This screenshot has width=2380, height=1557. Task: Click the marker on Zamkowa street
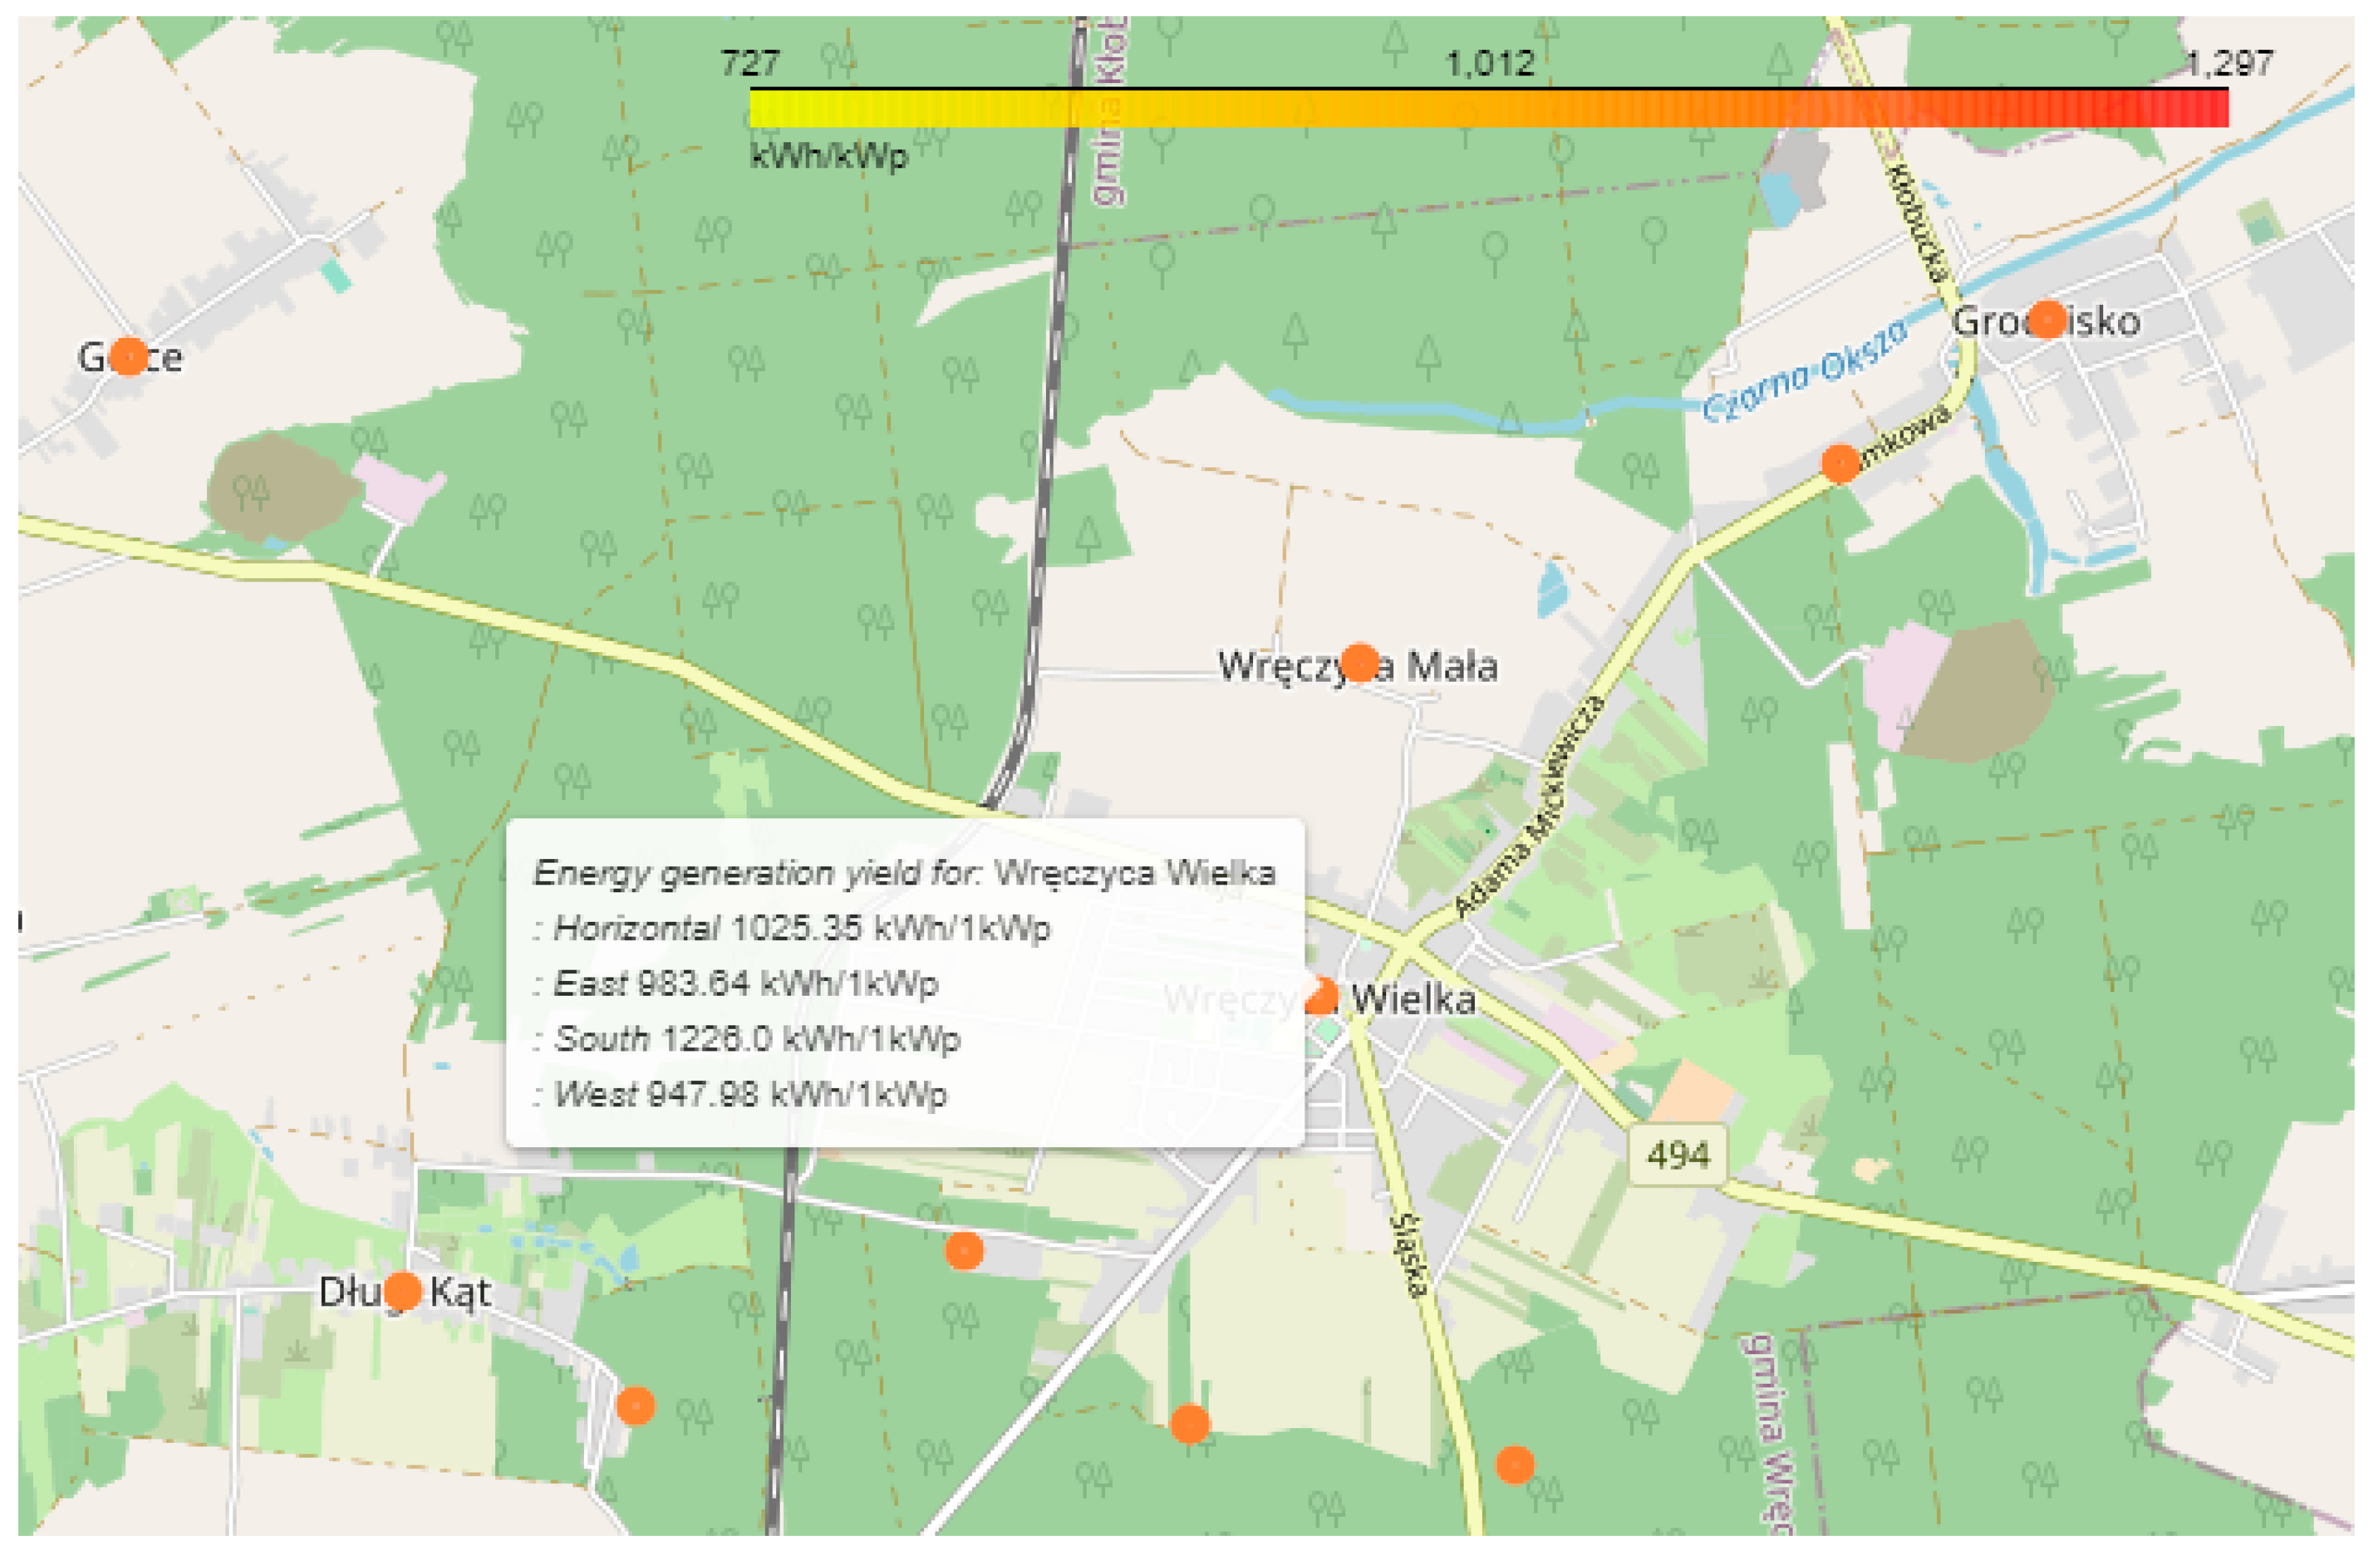coord(1840,464)
